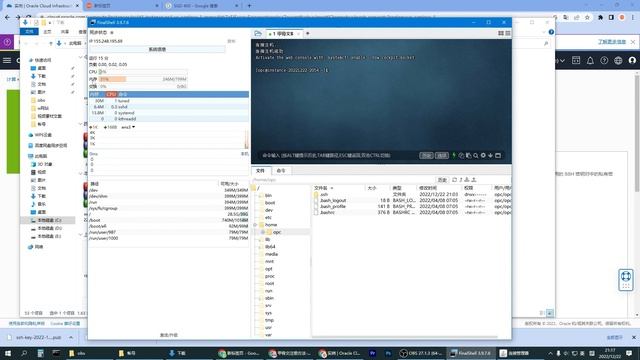Select the .bash_profile file row
The height and width of the screenshot is (360, 640).
(x=412, y=207)
